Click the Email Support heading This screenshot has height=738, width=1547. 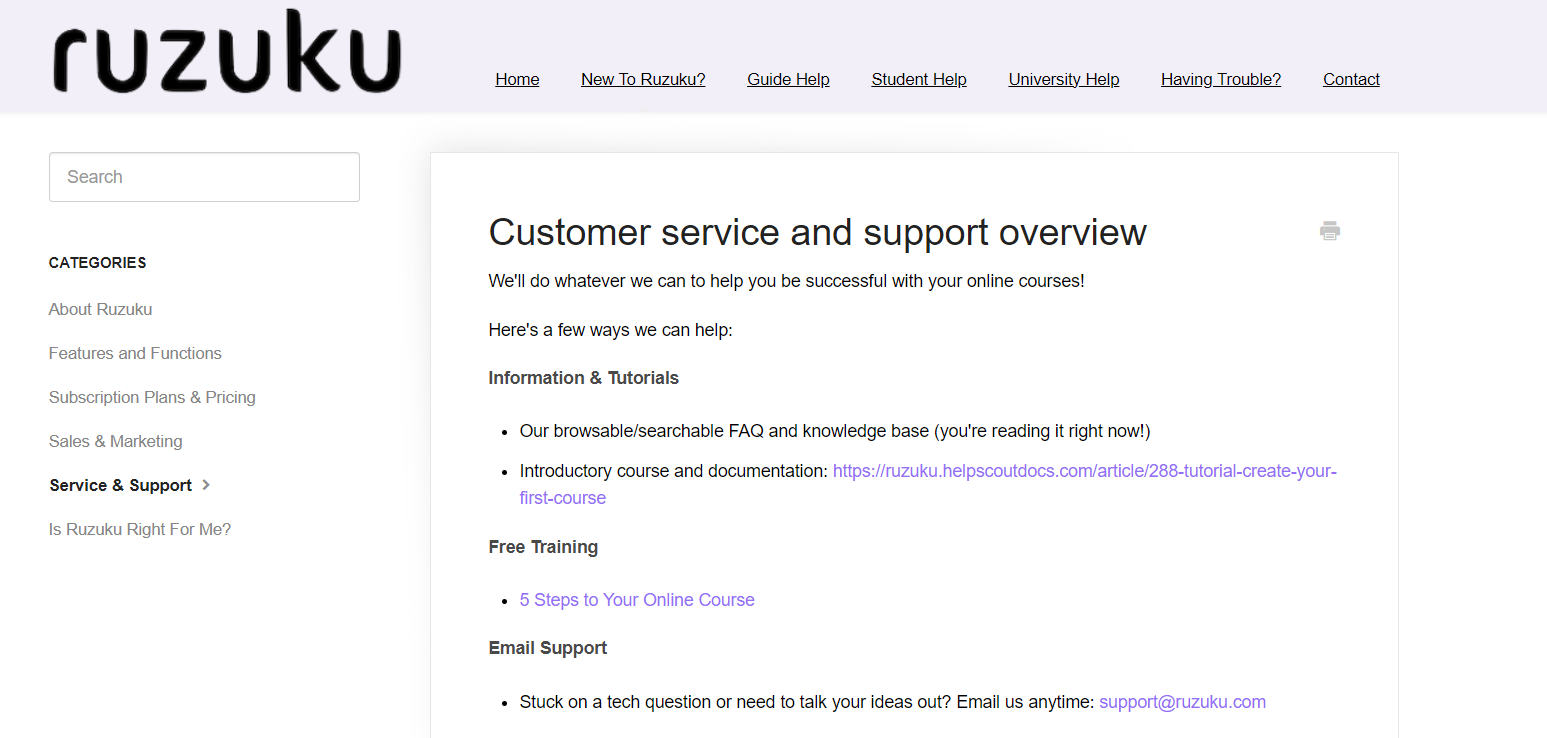click(548, 648)
